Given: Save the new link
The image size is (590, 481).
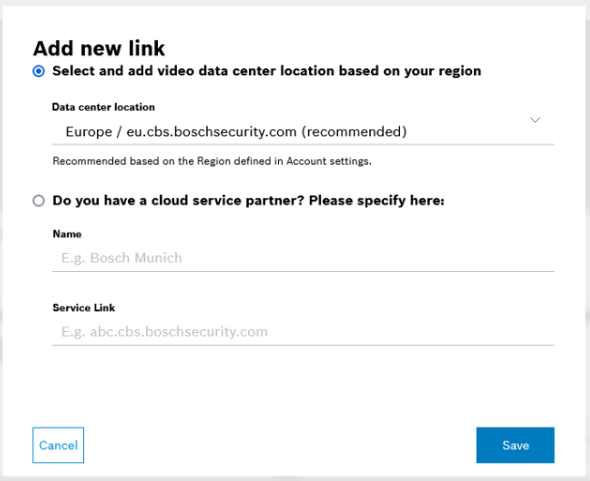Looking at the screenshot, I should coord(515,445).
